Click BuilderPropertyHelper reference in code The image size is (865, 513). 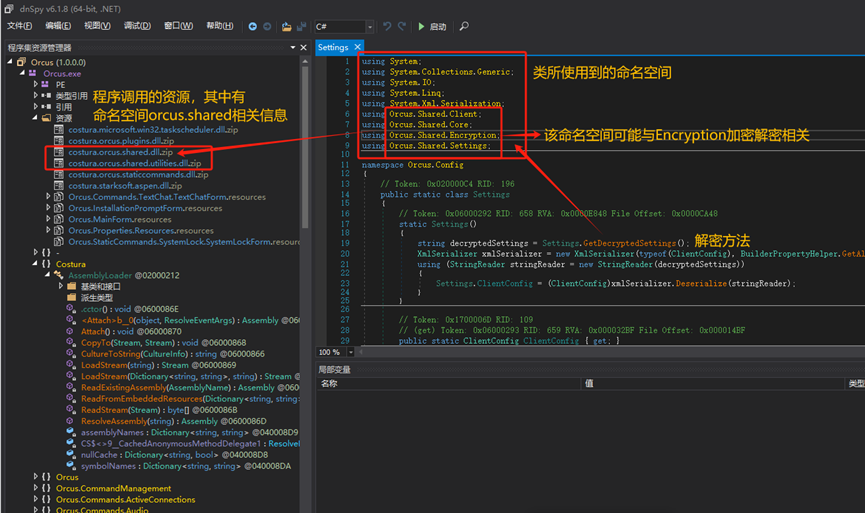click(x=789, y=254)
